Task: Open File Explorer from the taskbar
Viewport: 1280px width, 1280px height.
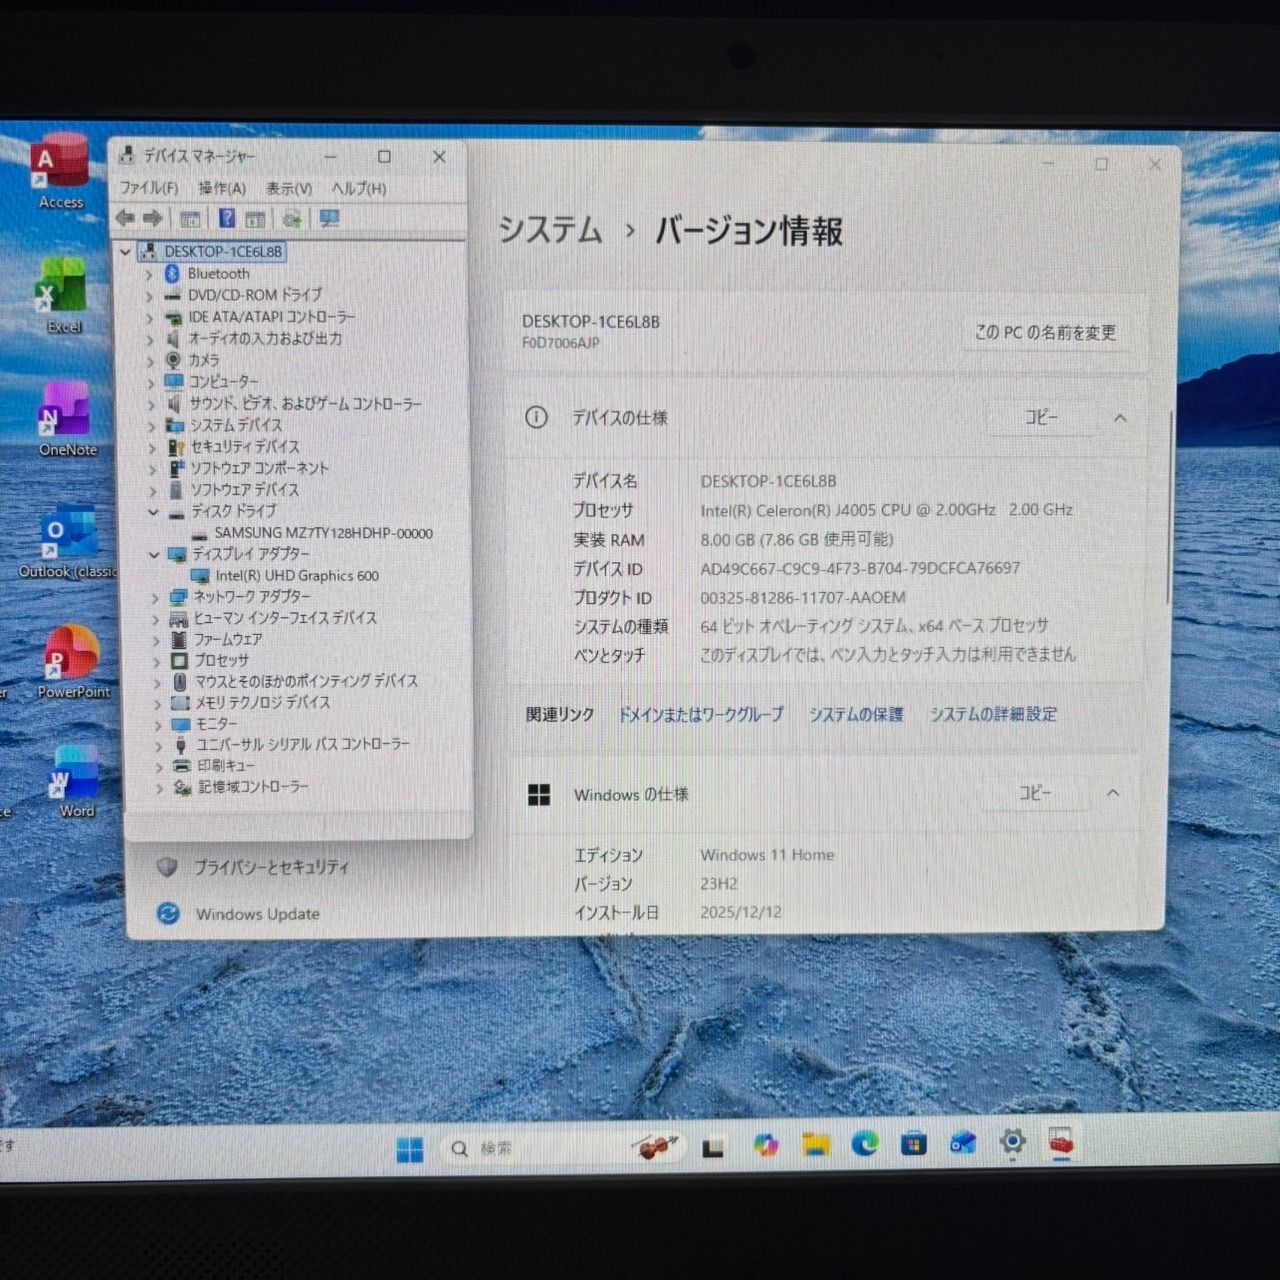Action: 816,1145
